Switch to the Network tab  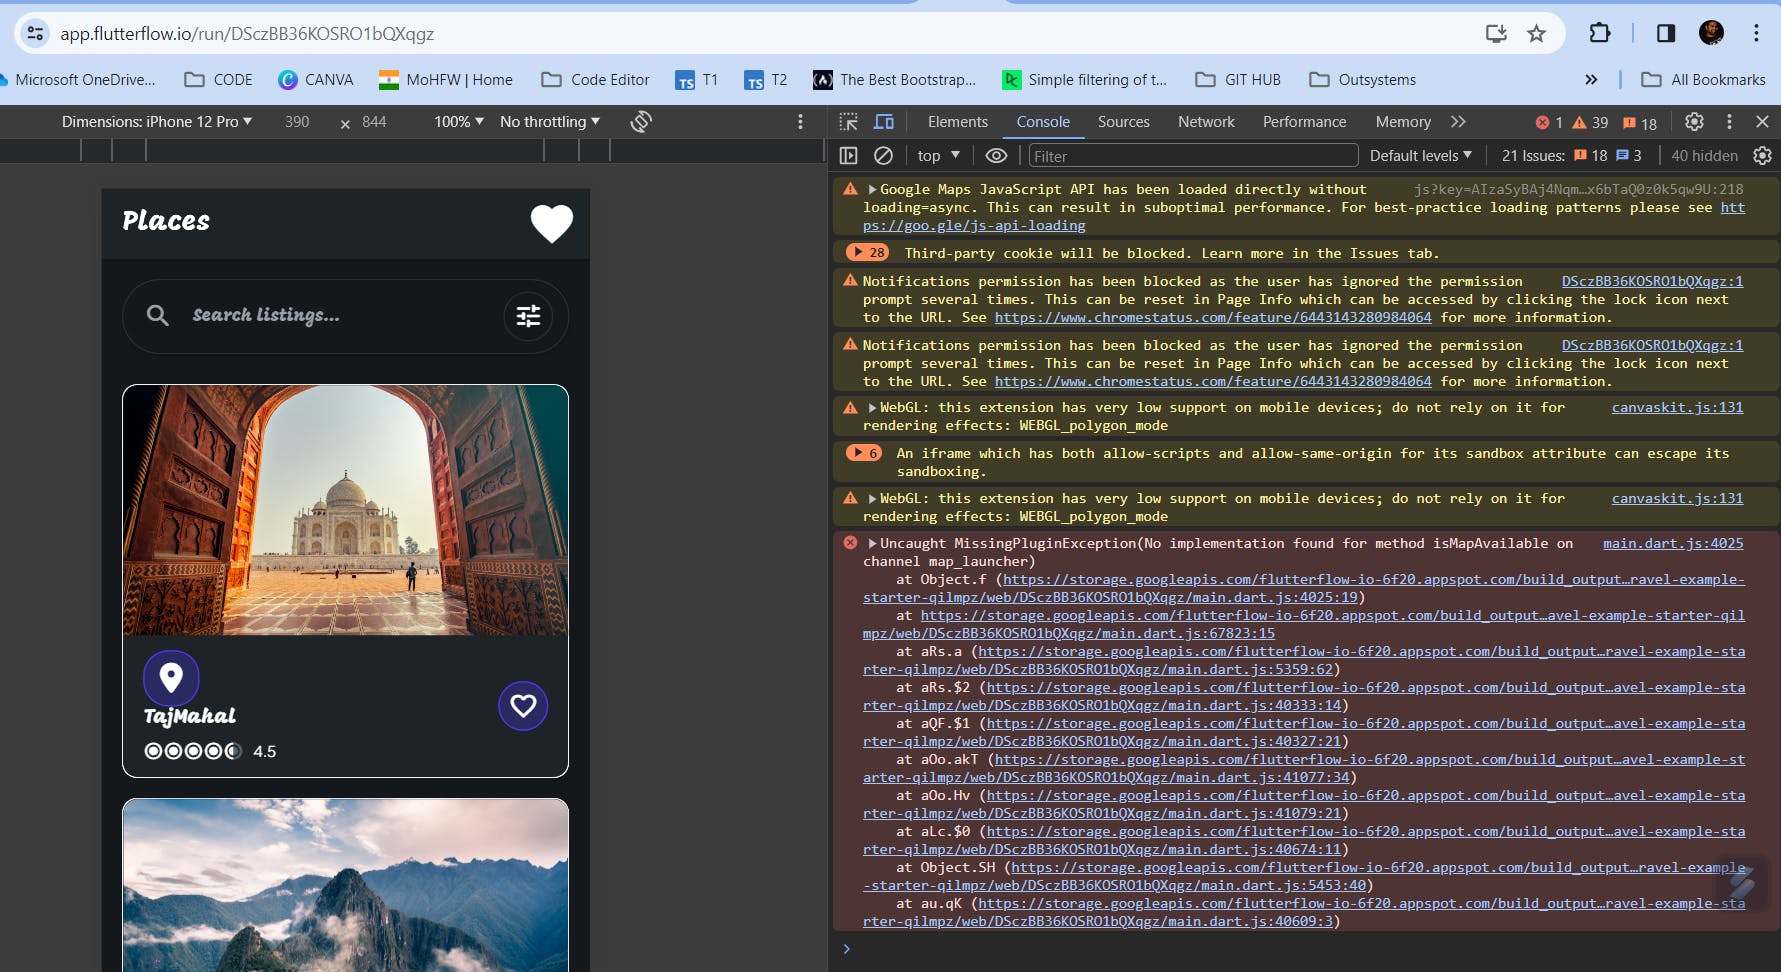coord(1206,122)
